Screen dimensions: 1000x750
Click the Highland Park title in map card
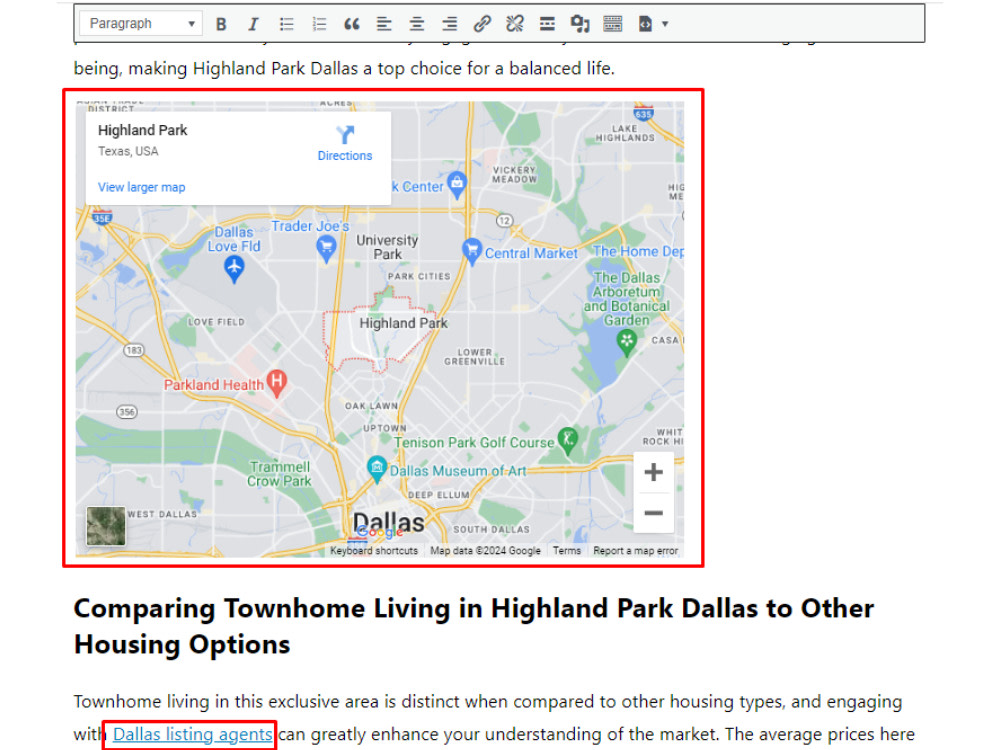tap(142, 130)
